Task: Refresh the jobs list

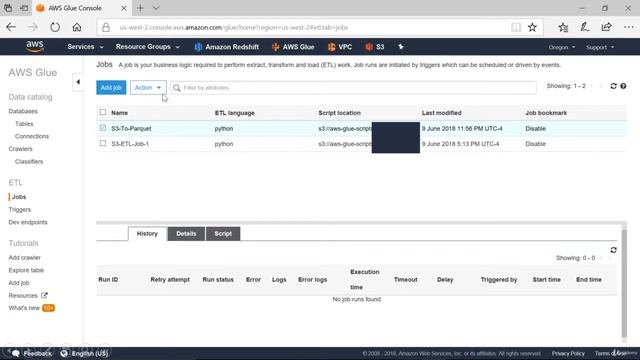Action: [x=613, y=86]
